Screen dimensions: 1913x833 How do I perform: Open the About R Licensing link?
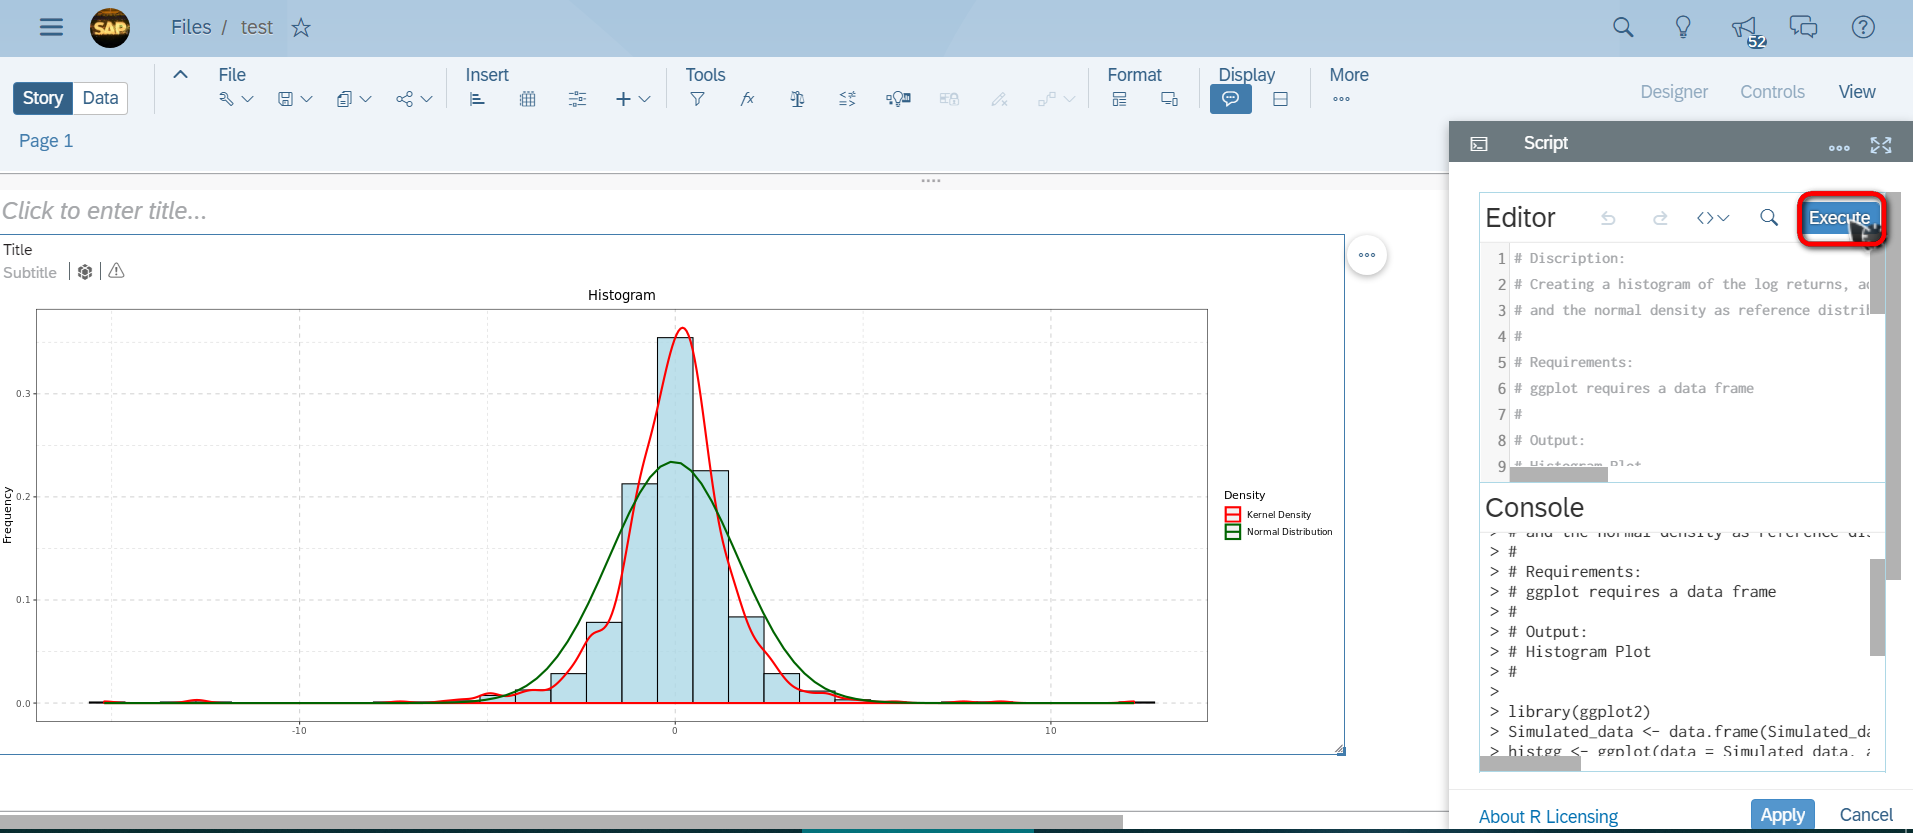click(1548, 817)
